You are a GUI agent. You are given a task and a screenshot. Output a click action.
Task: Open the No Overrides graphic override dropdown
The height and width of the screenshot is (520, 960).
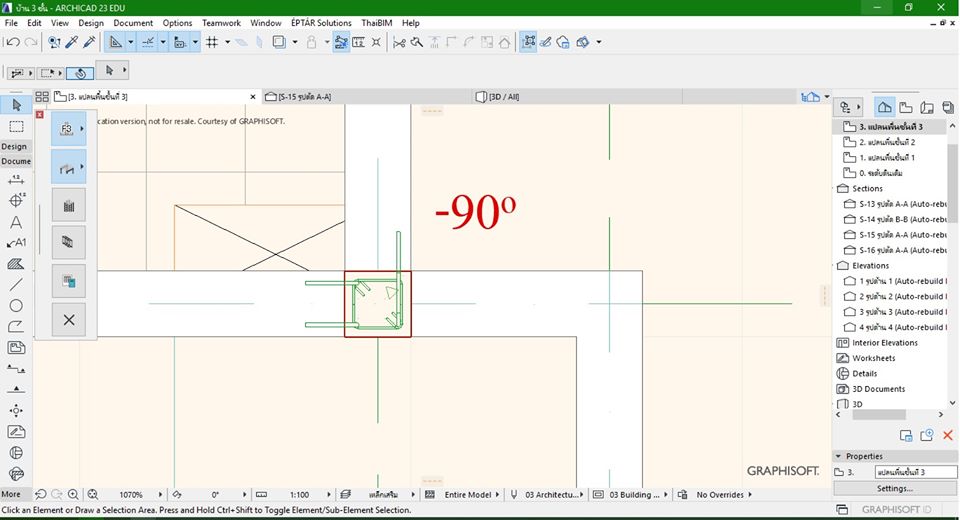pyautogui.click(x=722, y=495)
